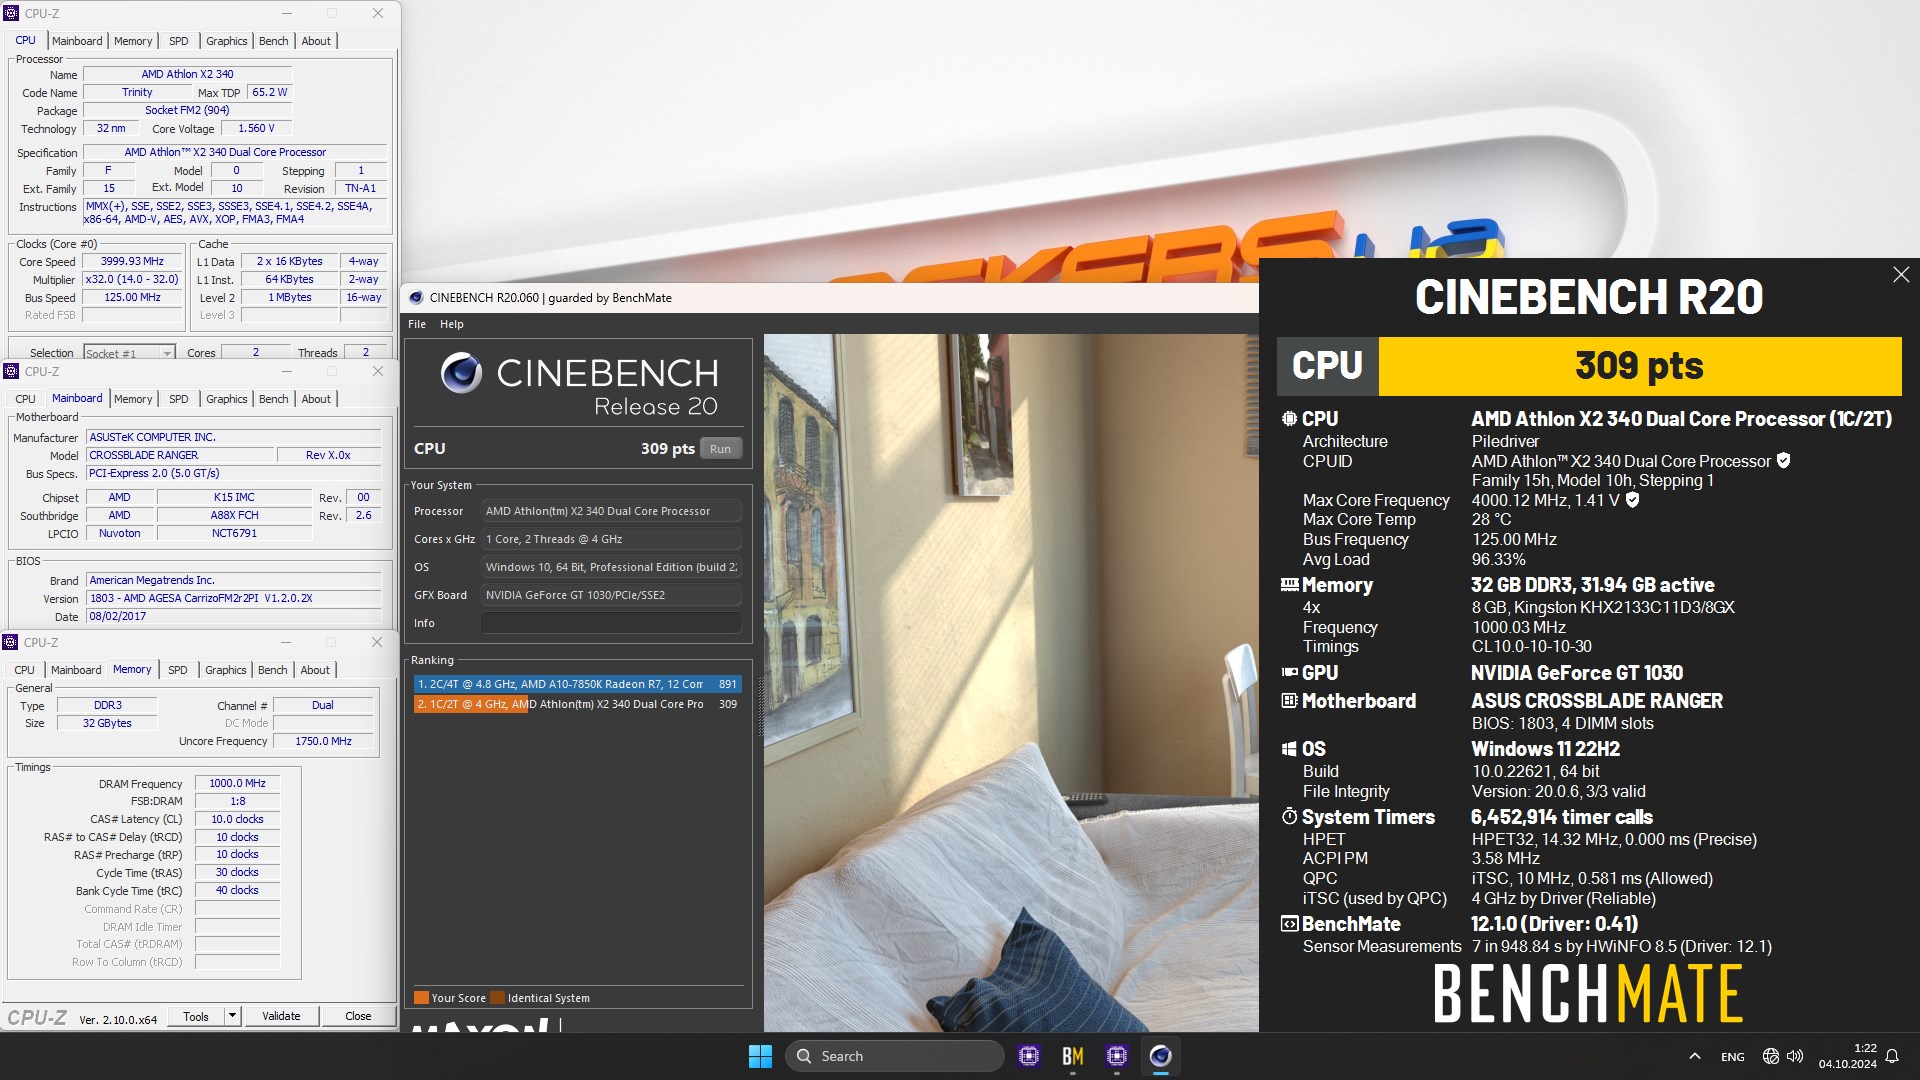Image resolution: width=1920 pixels, height=1080 pixels.
Task: Open Bench tab in Memory CPU-Z window
Action: click(272, 670)
